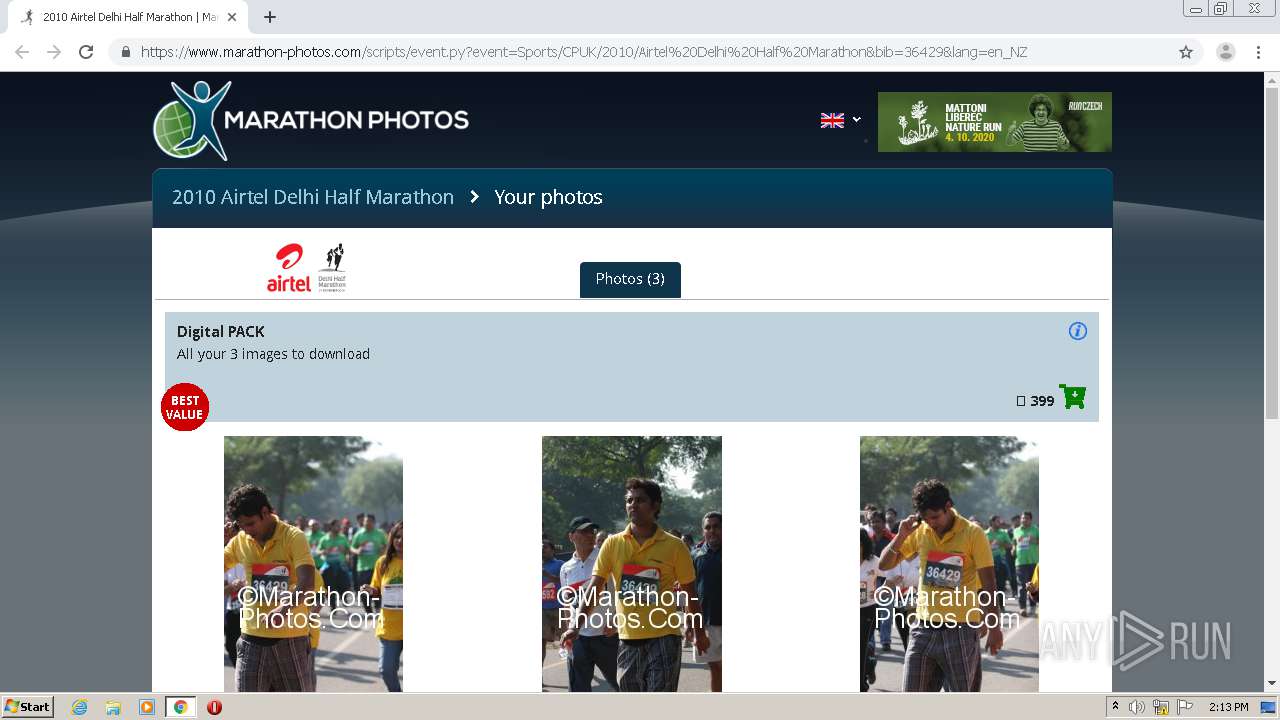Screen dimensions: 1280x720
Task: Click the 399 price text
Action: (1042, 401)
